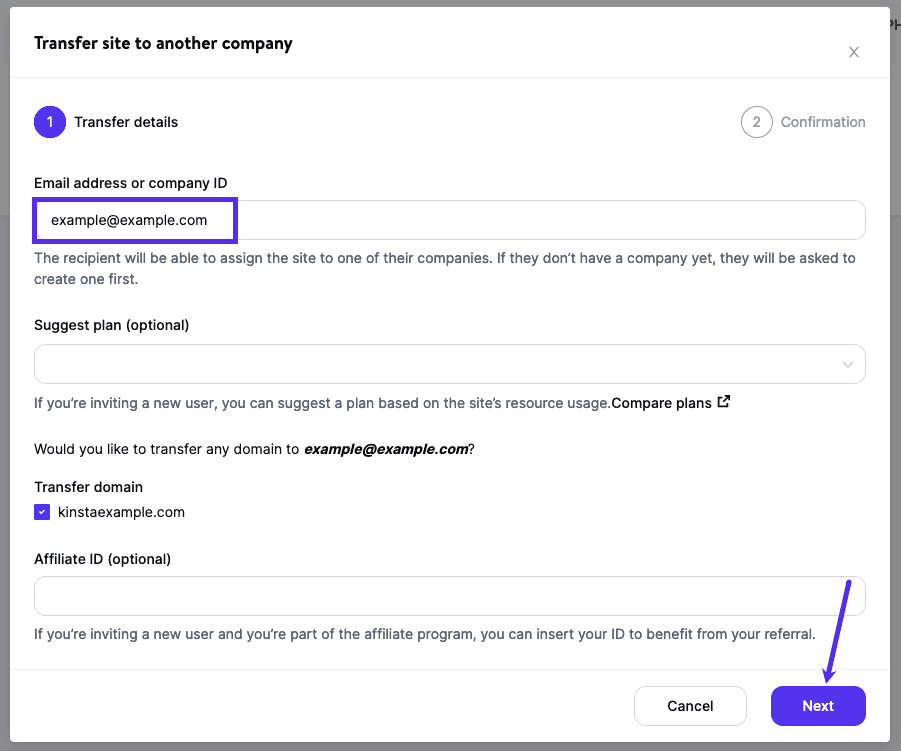Screen dimensions: 901x751
Task: Click Next to proceed with transfer
Action: (818, 706)
